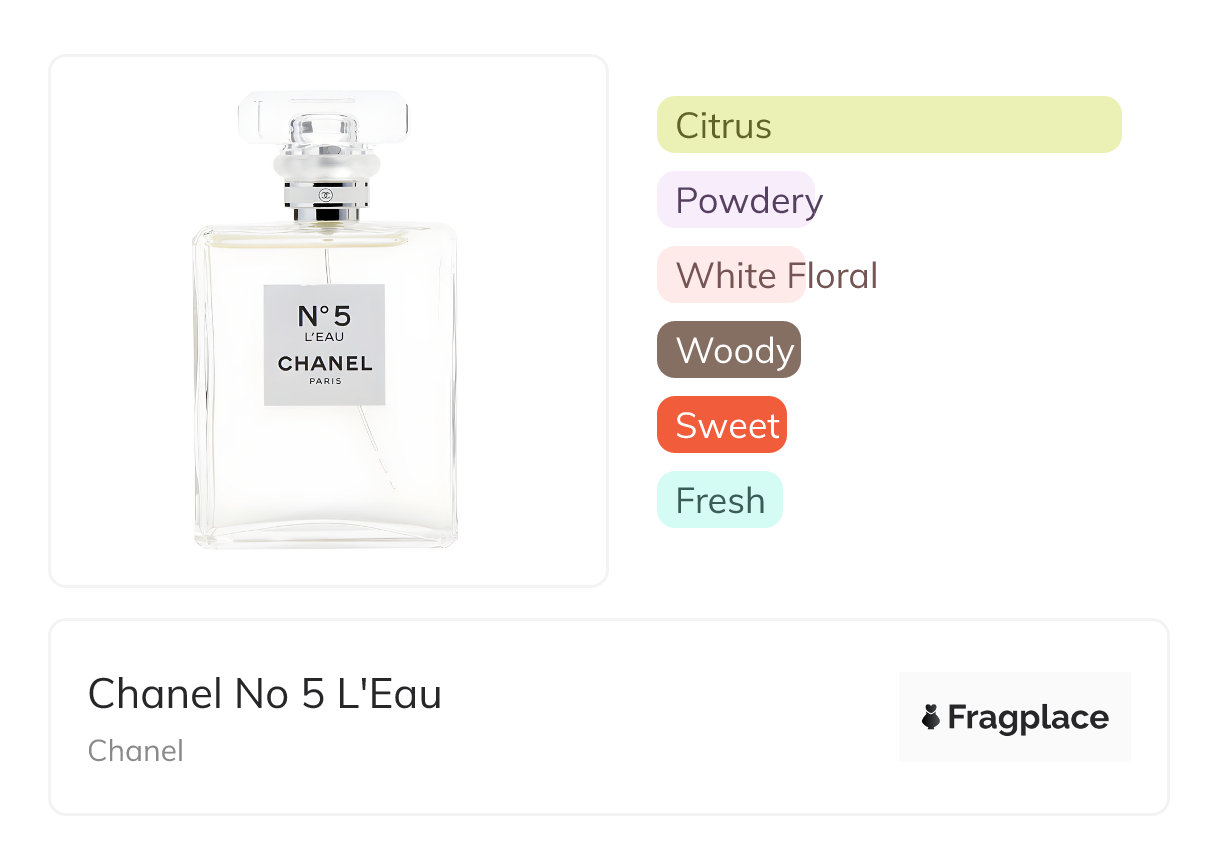Select the Citrus accord bar
1218x864 pixels.
coord(888,125)
